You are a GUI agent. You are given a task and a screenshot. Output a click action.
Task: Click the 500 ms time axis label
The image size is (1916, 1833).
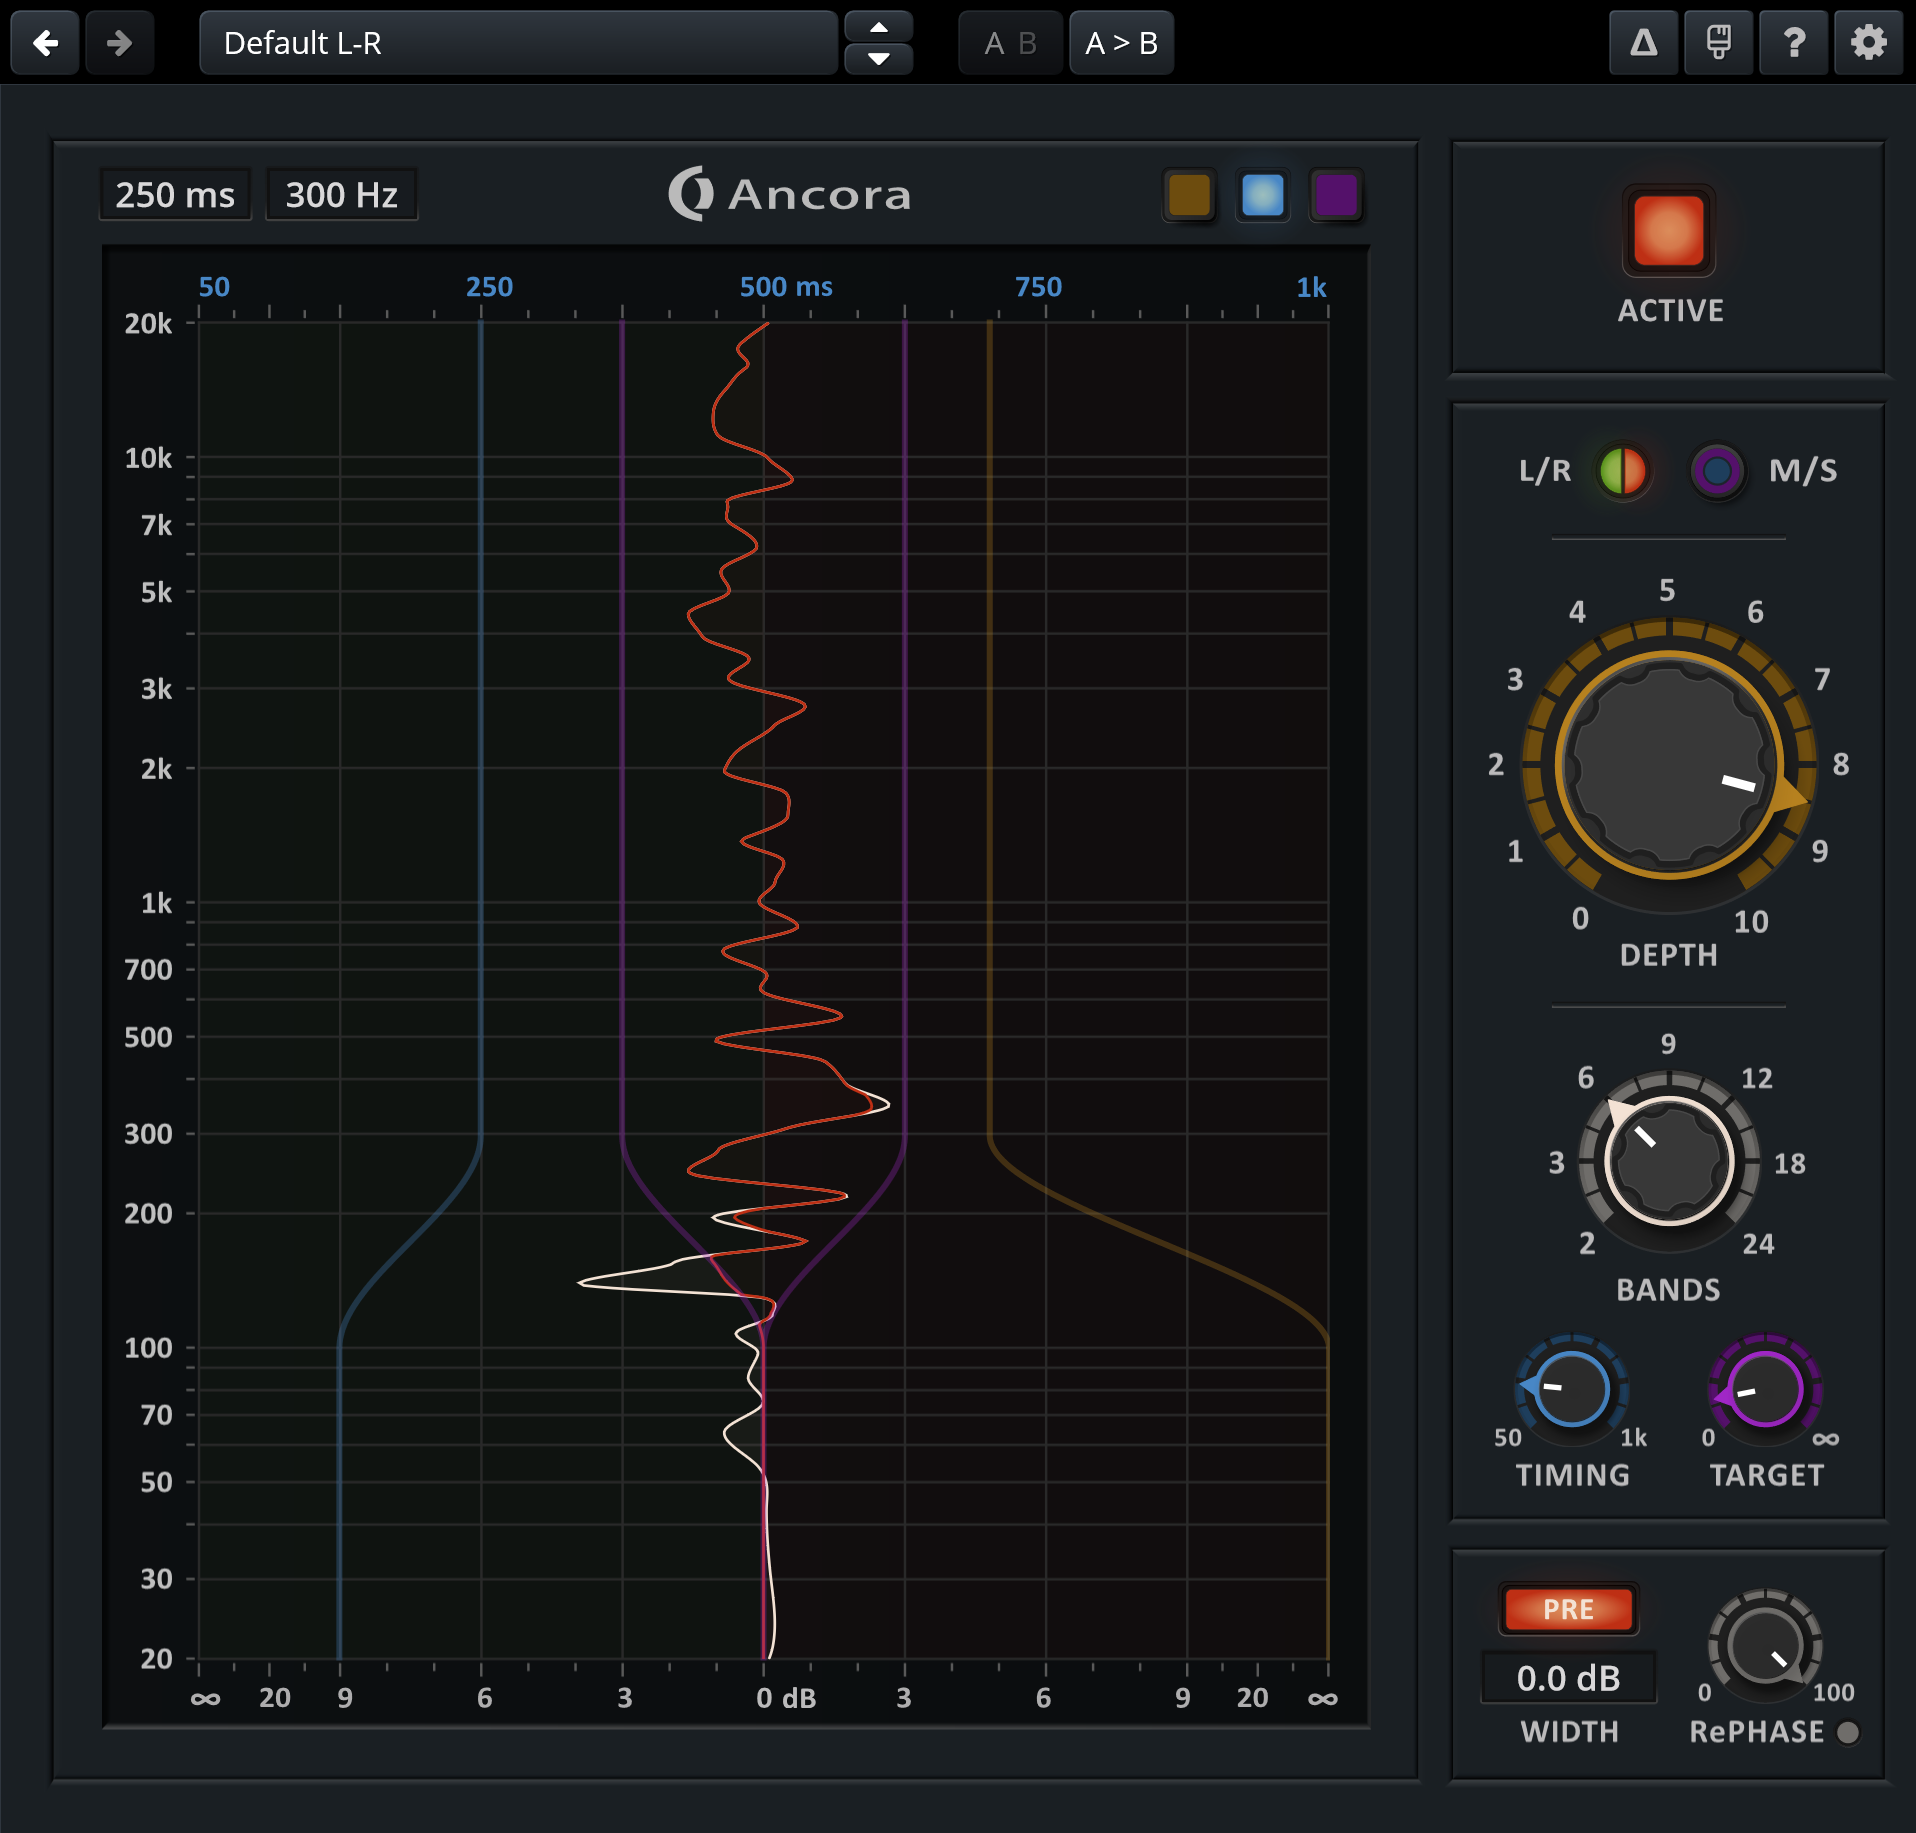tap(786, 288)
